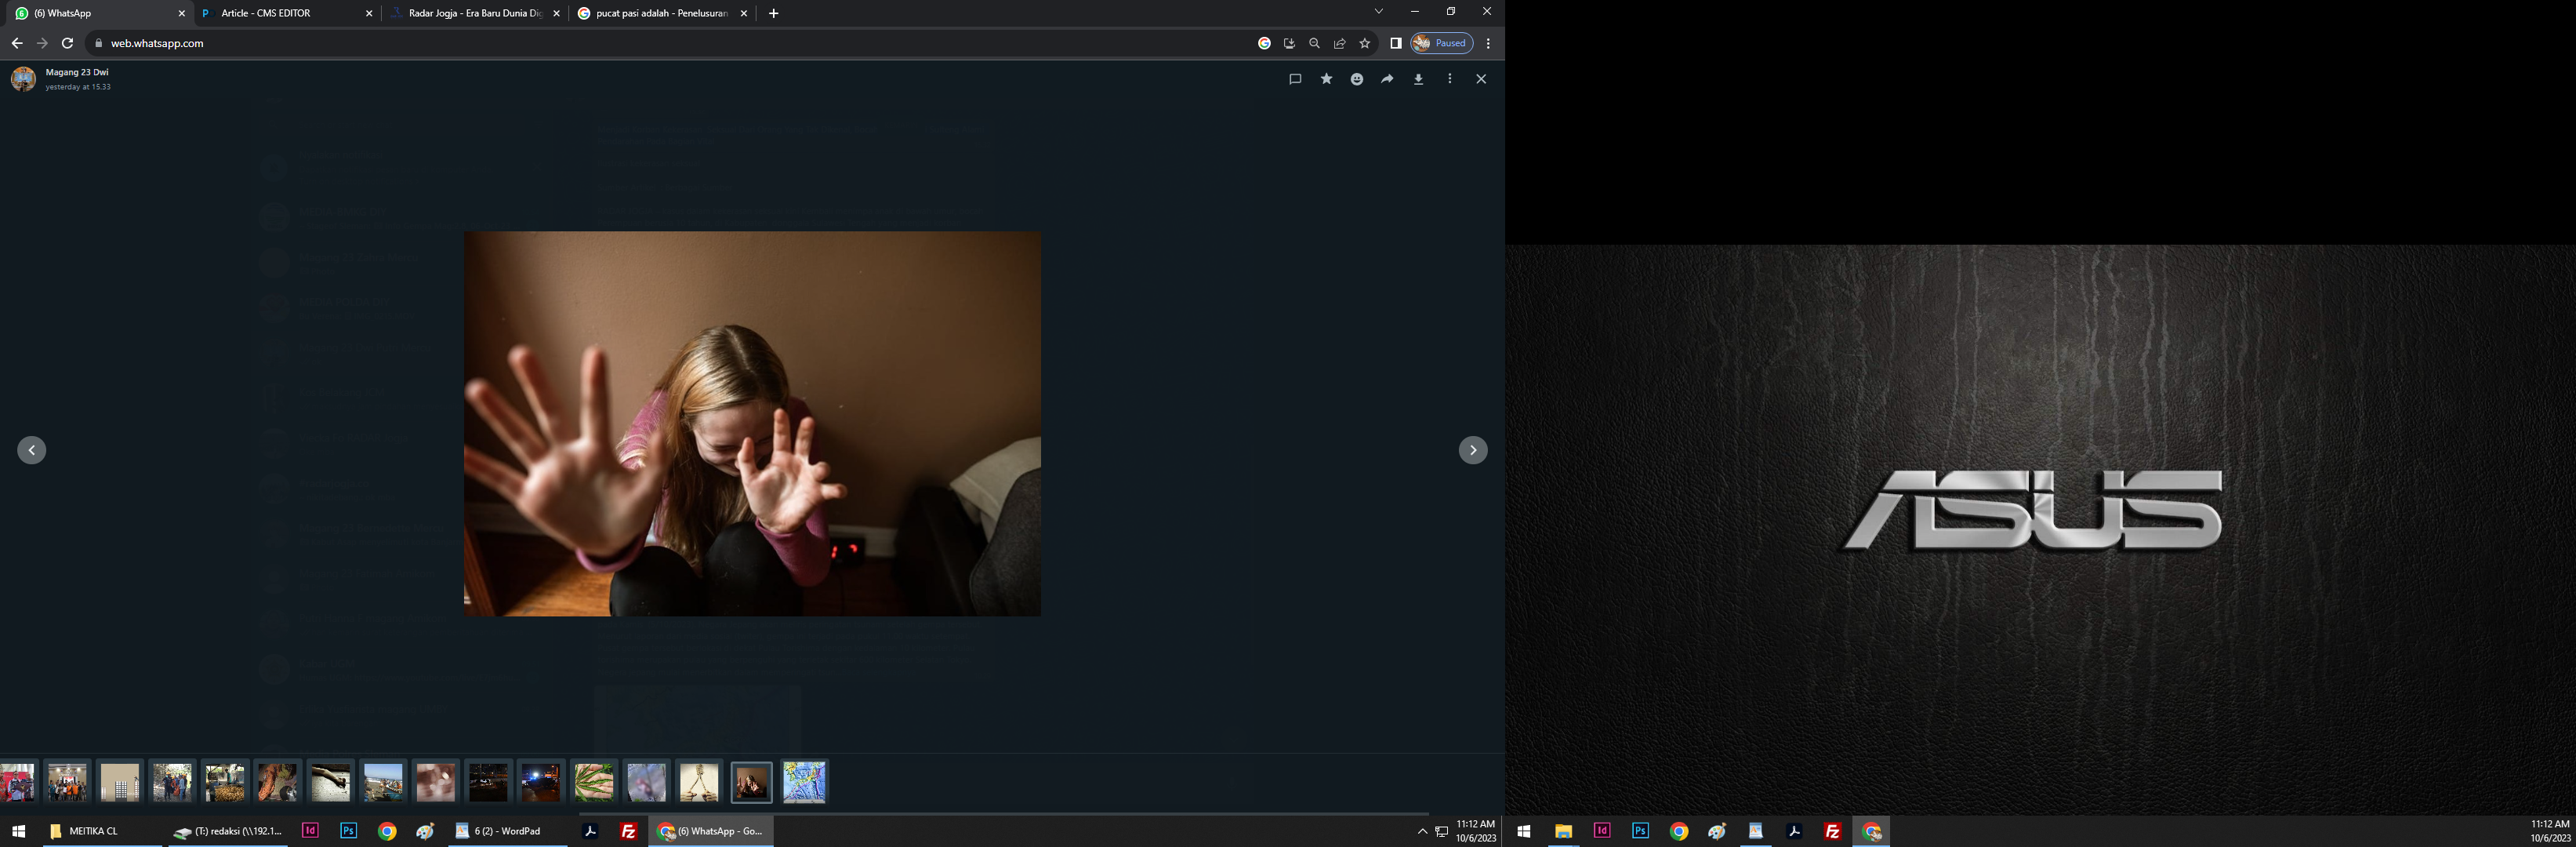This screenshot has width=2576, height=847.
Task: Expand the Chrome tab search dropdown
Action: point(1378,12)
